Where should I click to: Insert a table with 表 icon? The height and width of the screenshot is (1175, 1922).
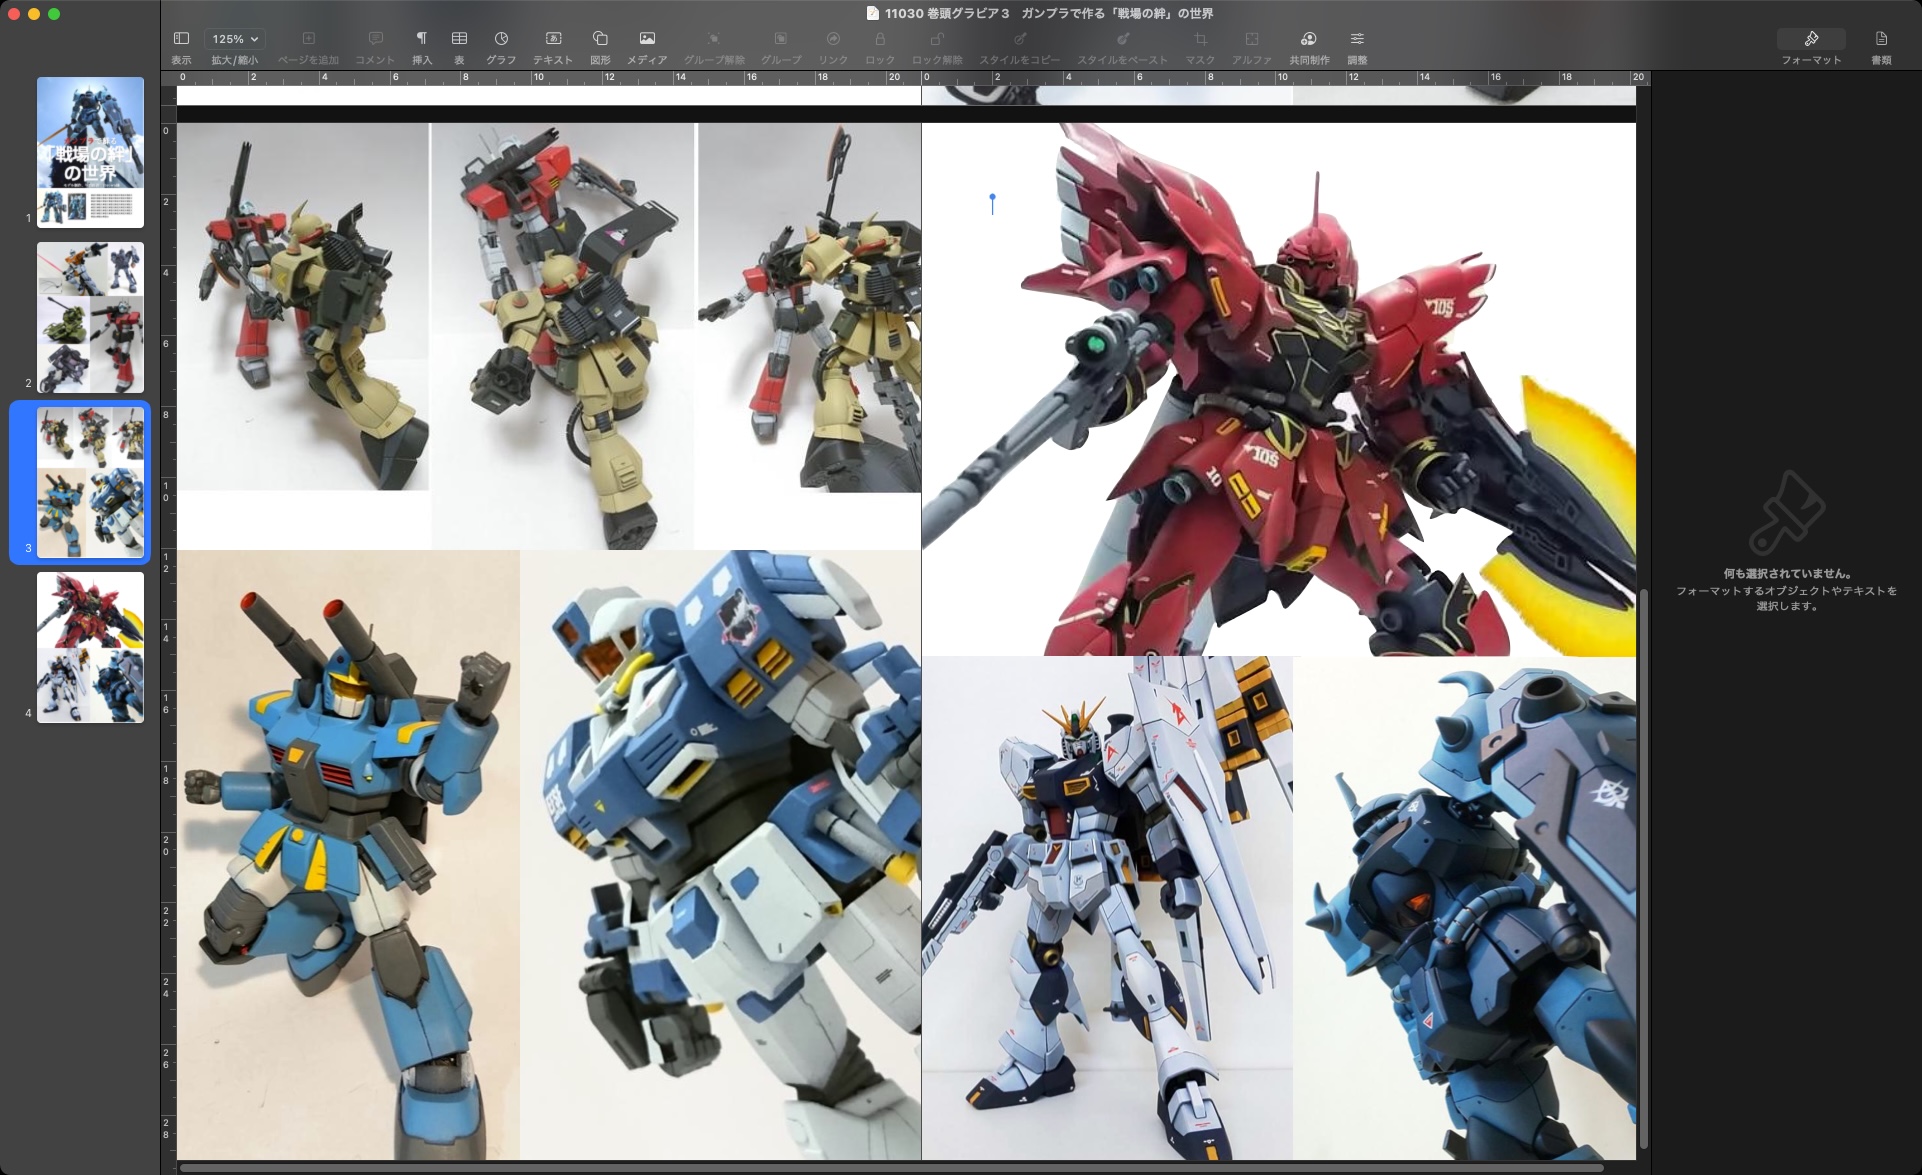[459, 39]
